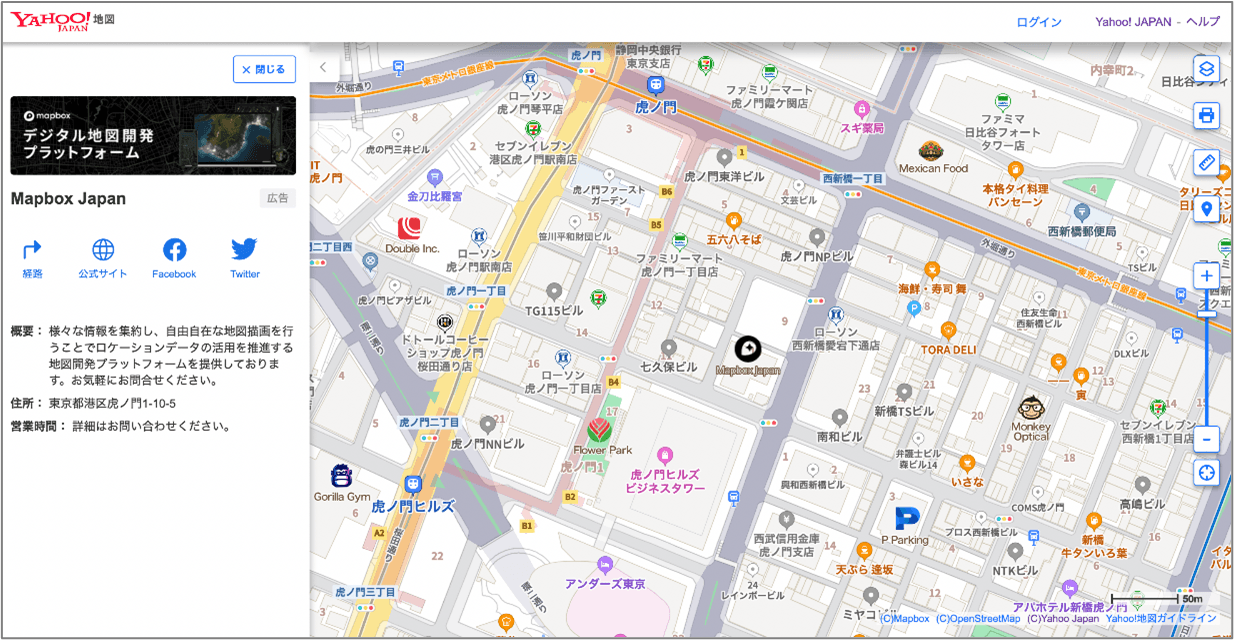The image size is (1234, 640).
Task: Zoom in using the plus button
Action: click(x=1206, y=275)
